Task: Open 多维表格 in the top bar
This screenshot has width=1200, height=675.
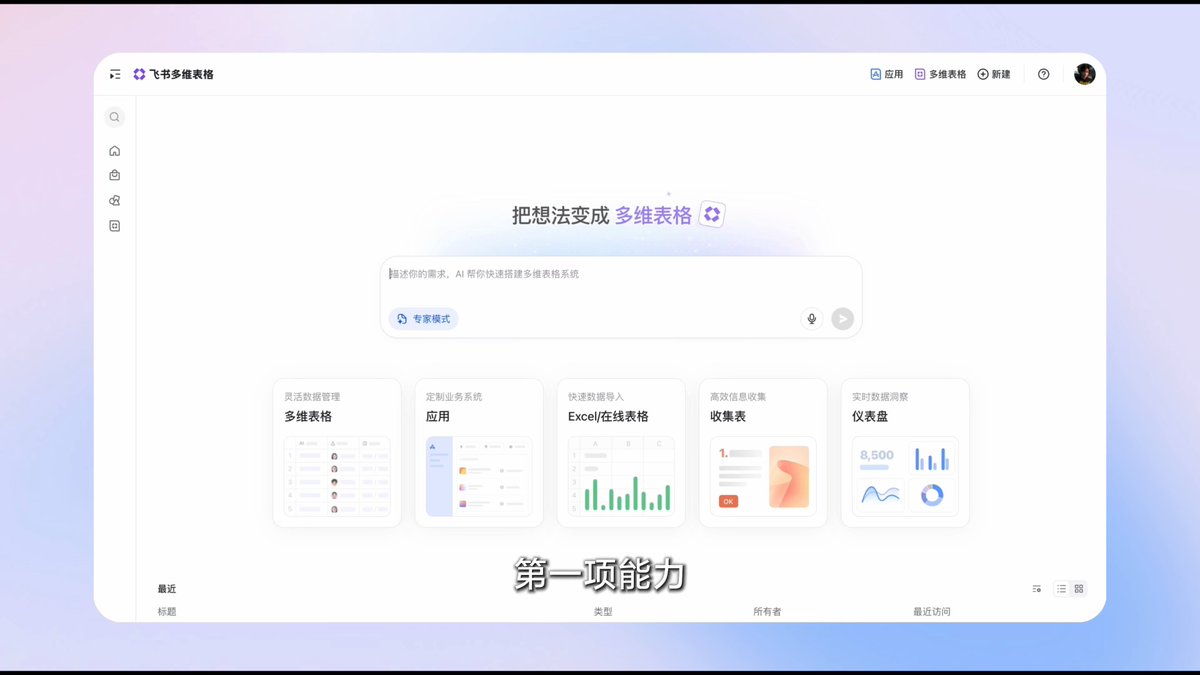Action: point(940,74)
